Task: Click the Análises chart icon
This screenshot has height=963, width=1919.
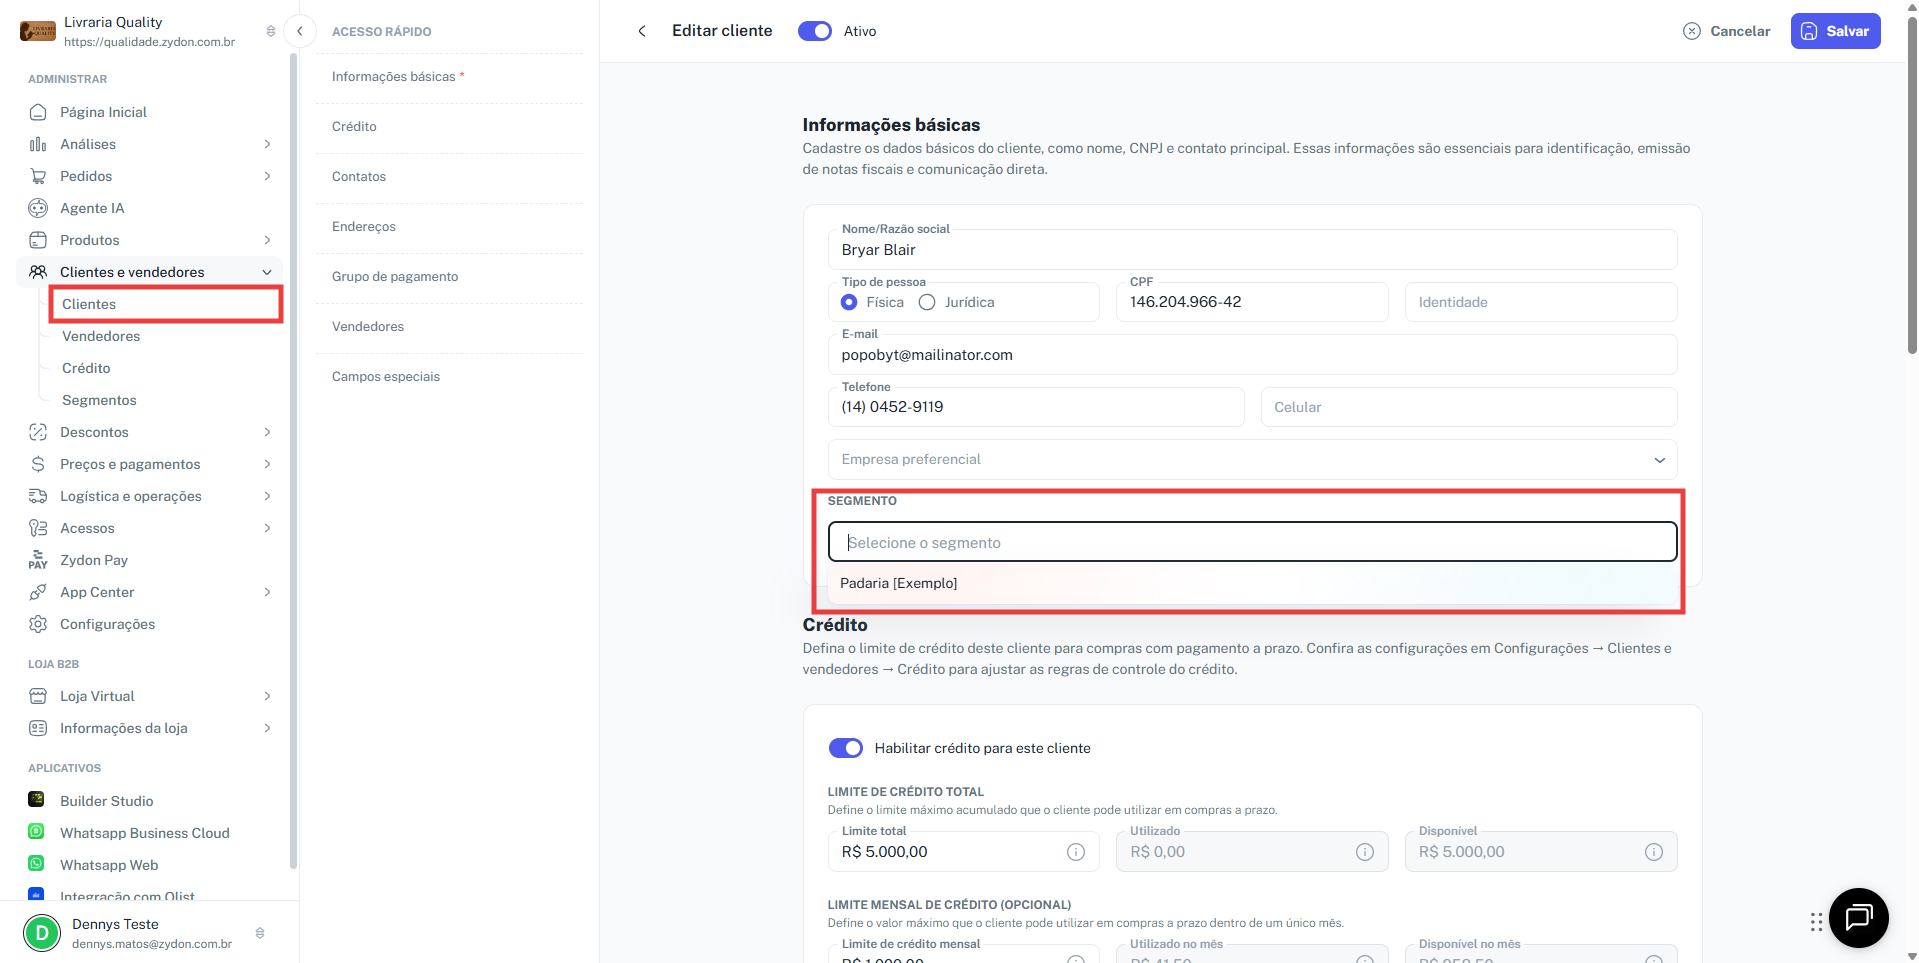Action: click(38, 144)
